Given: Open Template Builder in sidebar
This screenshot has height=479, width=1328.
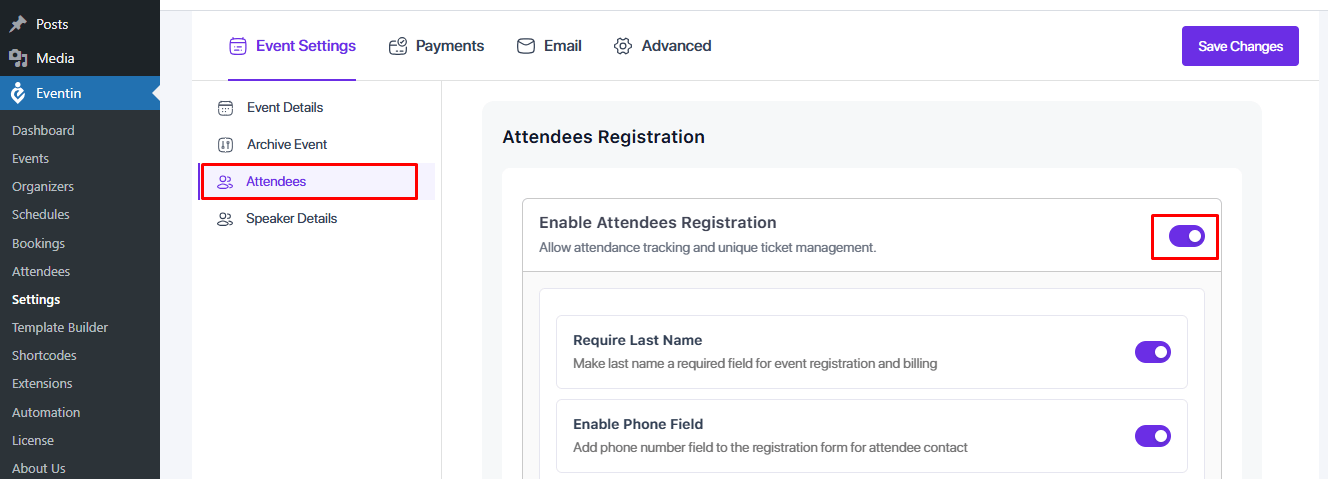Looking at the screenshot, I should point(60,327).
